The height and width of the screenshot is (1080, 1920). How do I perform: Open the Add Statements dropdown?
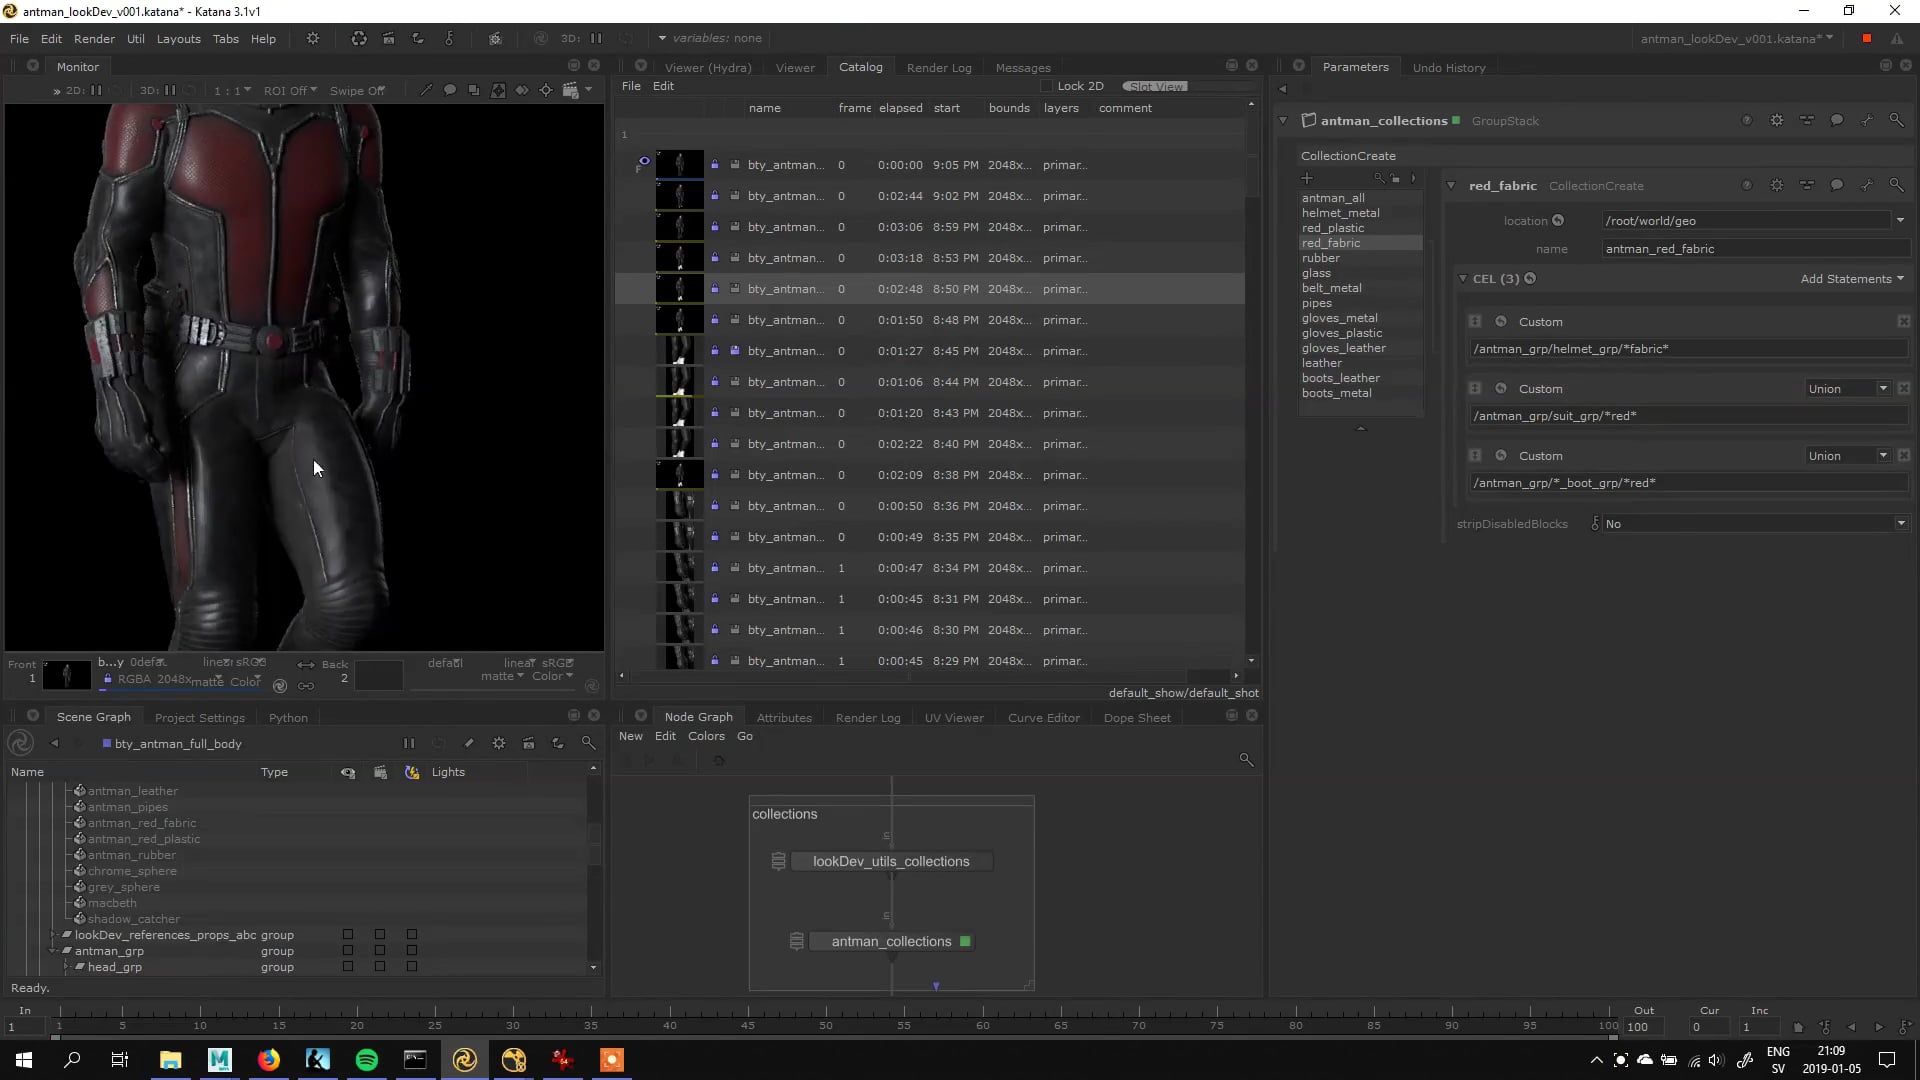1852,279
